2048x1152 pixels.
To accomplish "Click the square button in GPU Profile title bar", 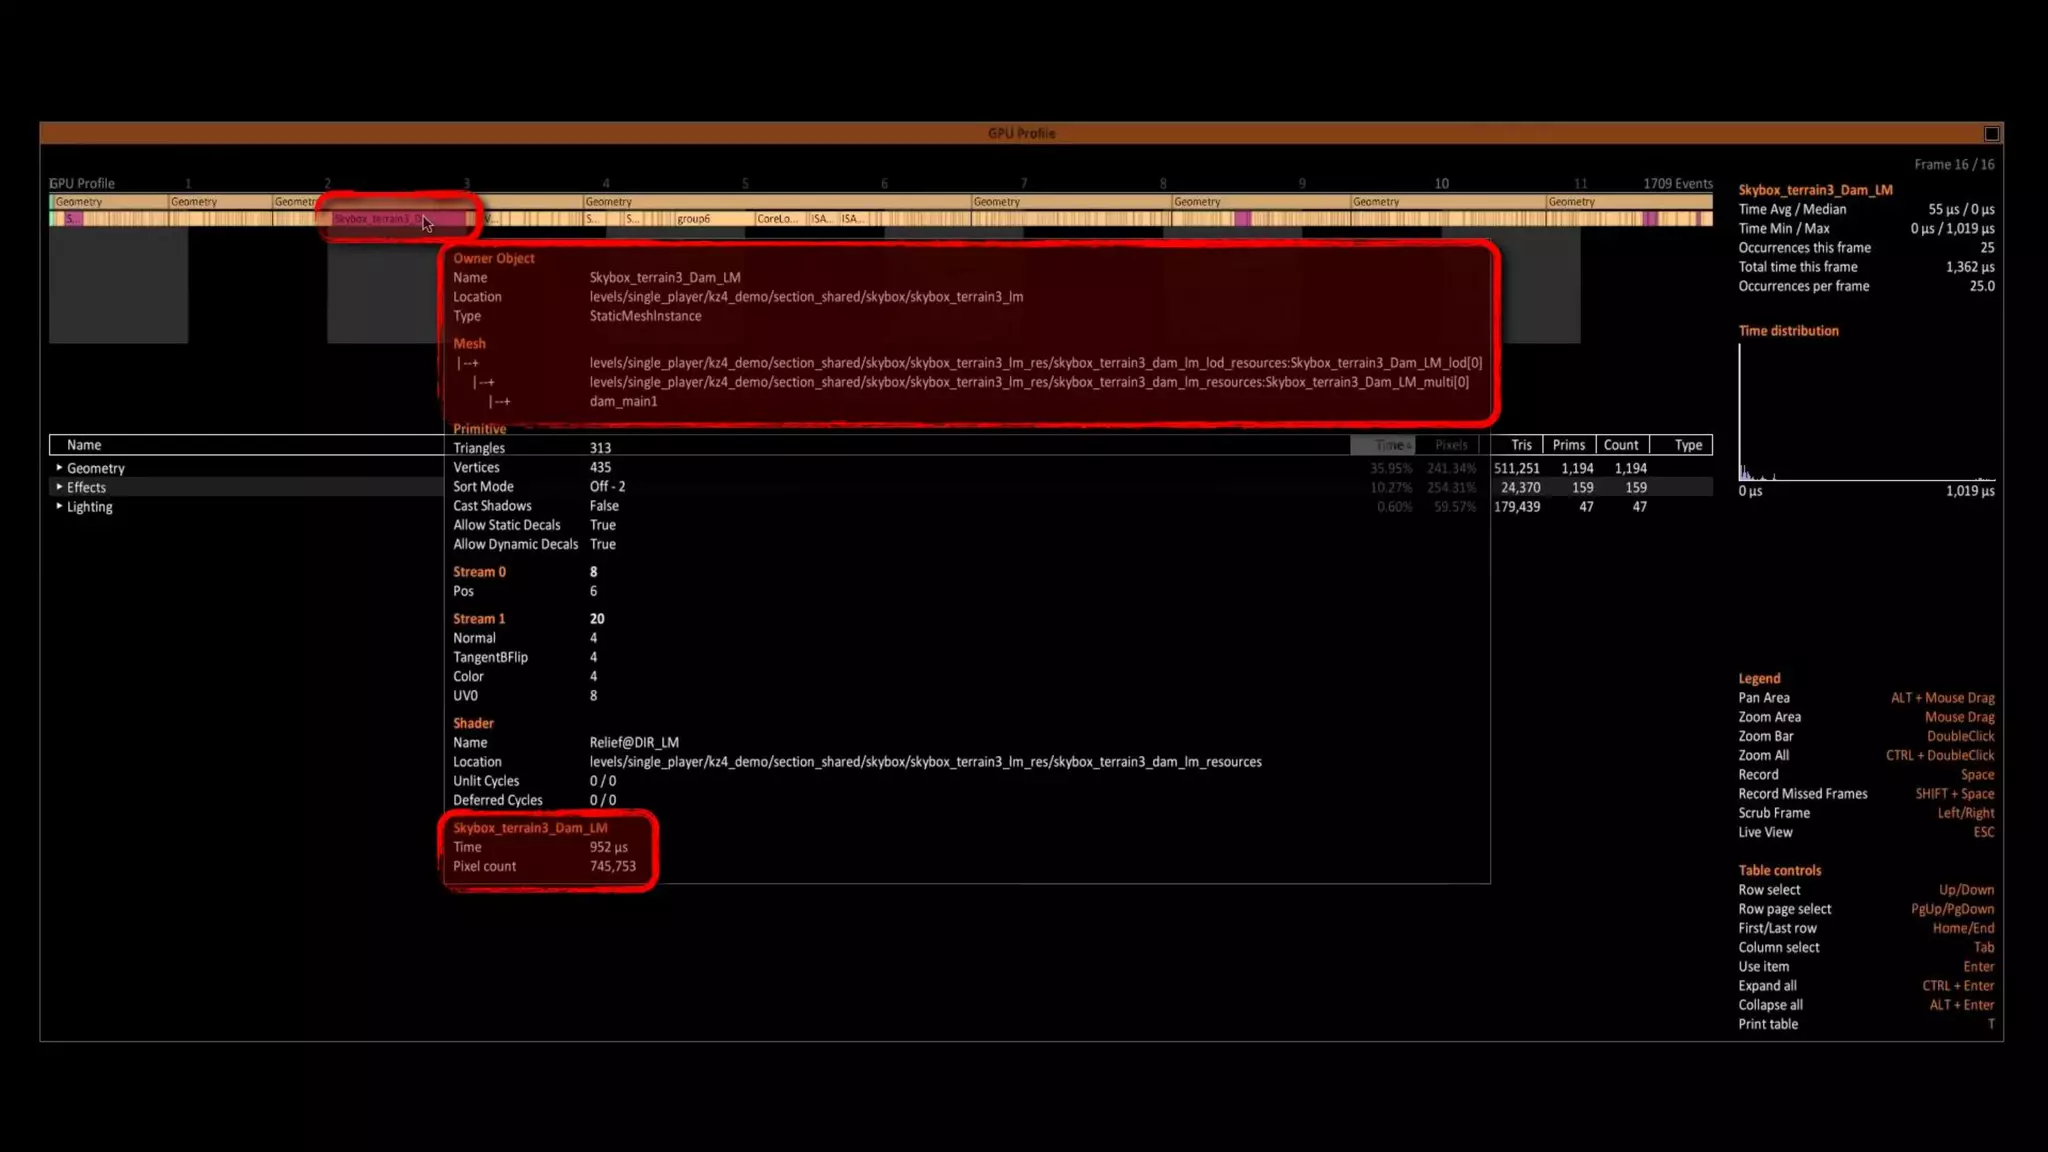I will coord(1991,134).
